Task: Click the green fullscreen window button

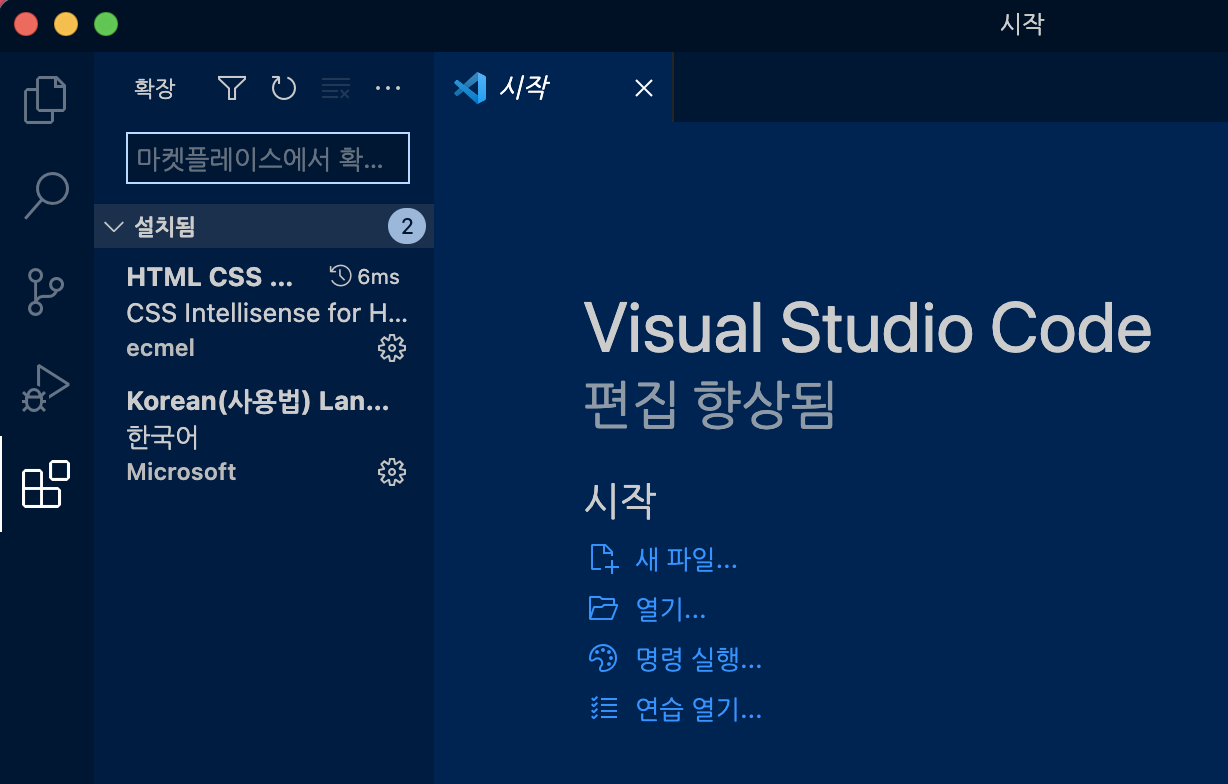Action: 105,25
